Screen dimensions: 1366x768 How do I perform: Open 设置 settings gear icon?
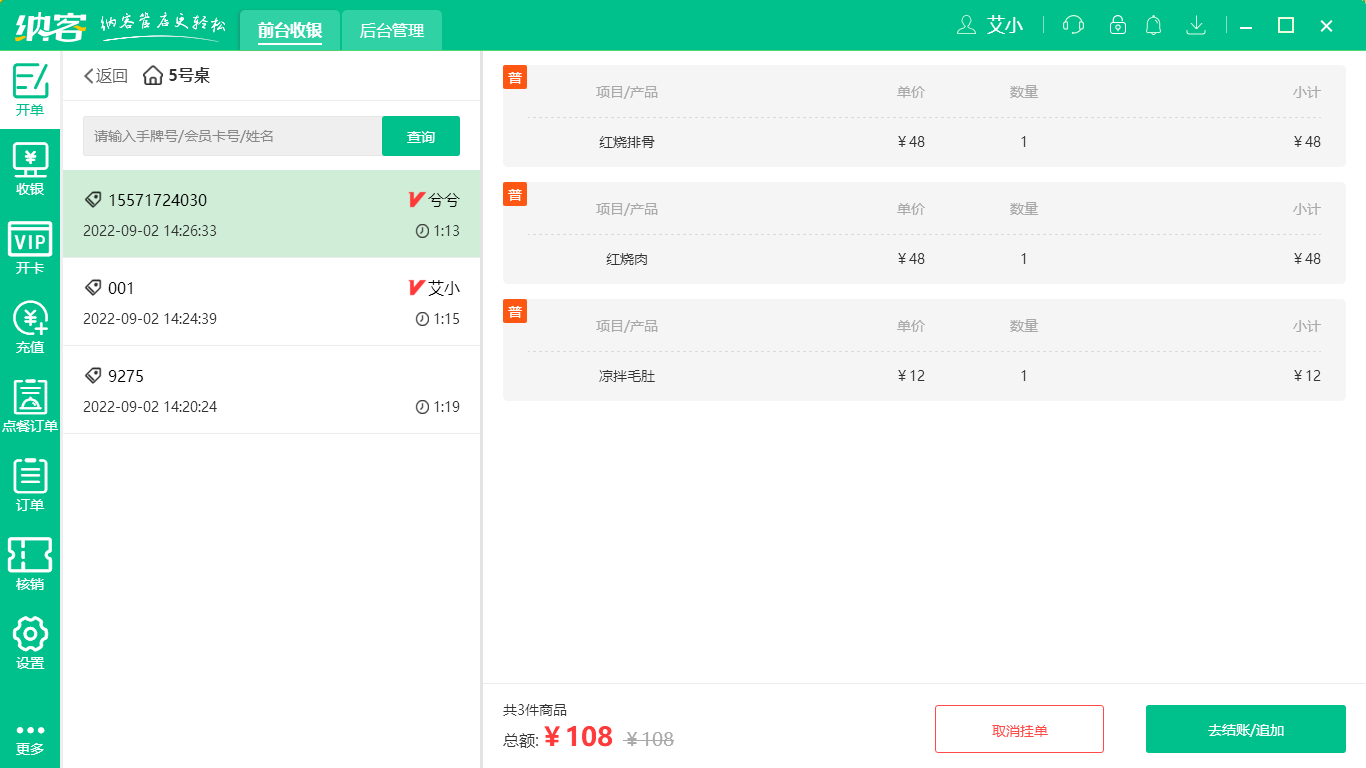30,643
